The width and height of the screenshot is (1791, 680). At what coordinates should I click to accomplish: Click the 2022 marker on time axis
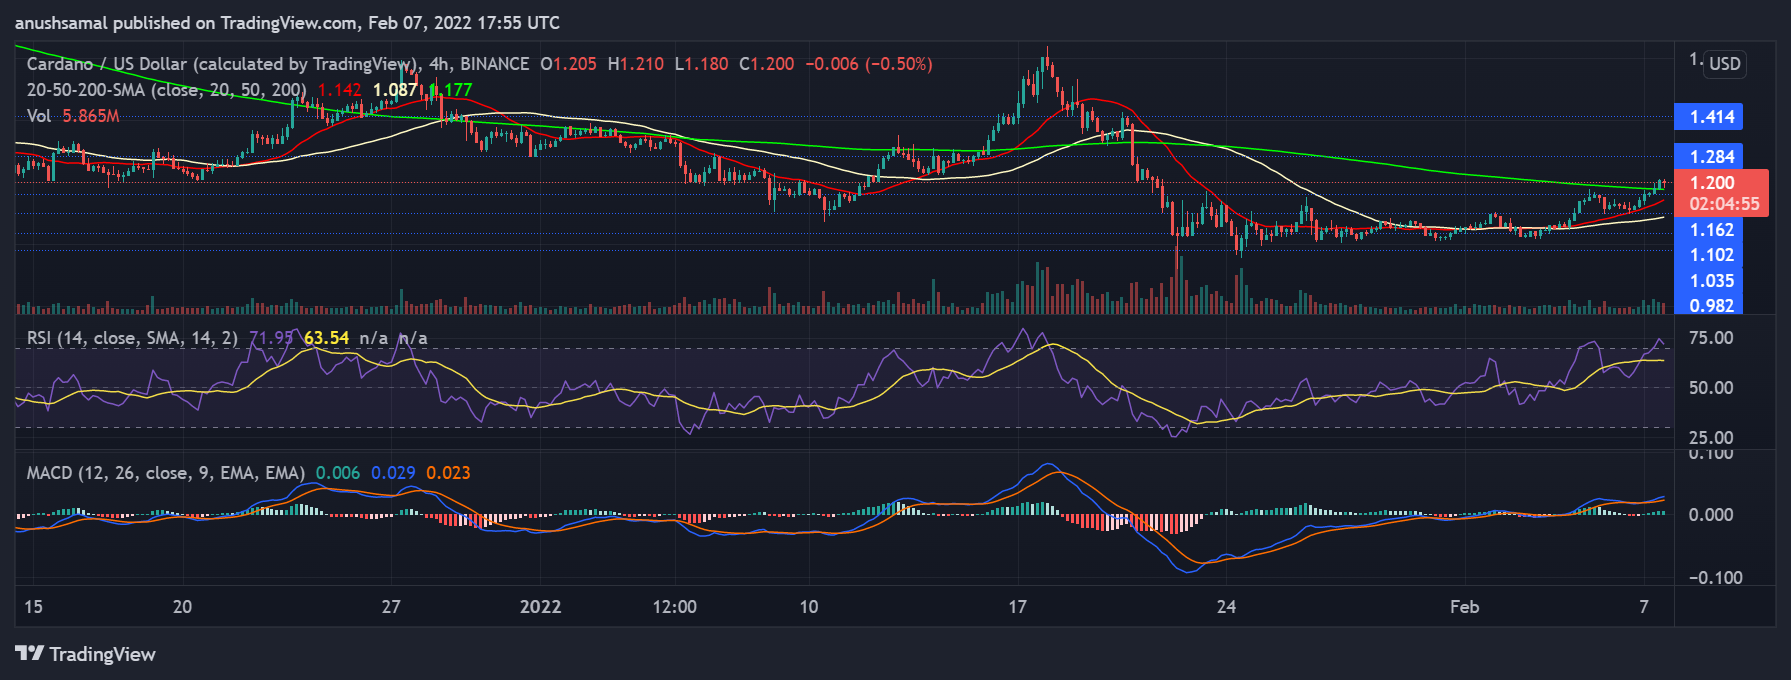(x=541, y=607)
